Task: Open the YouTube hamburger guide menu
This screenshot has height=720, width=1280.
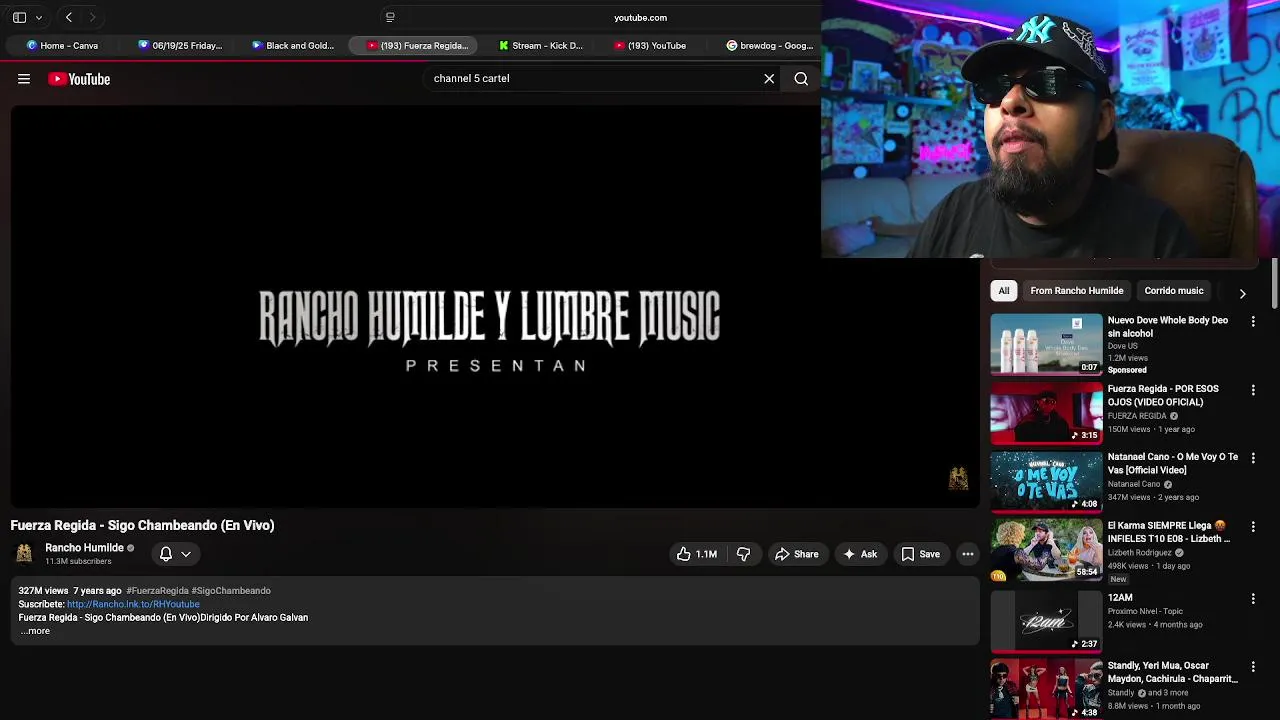Action: pos(24,79)
